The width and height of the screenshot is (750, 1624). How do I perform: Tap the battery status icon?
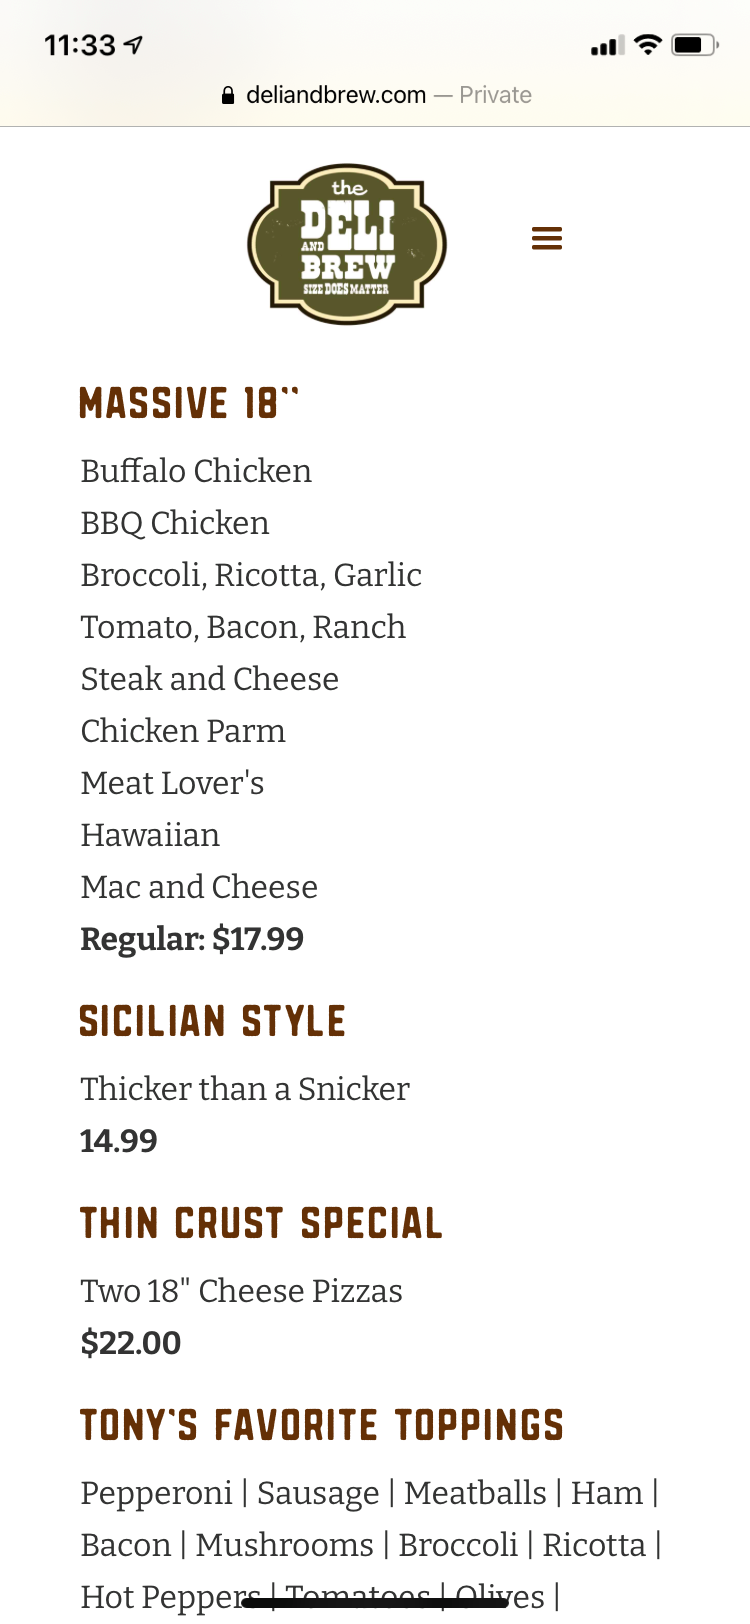(694, 45)
